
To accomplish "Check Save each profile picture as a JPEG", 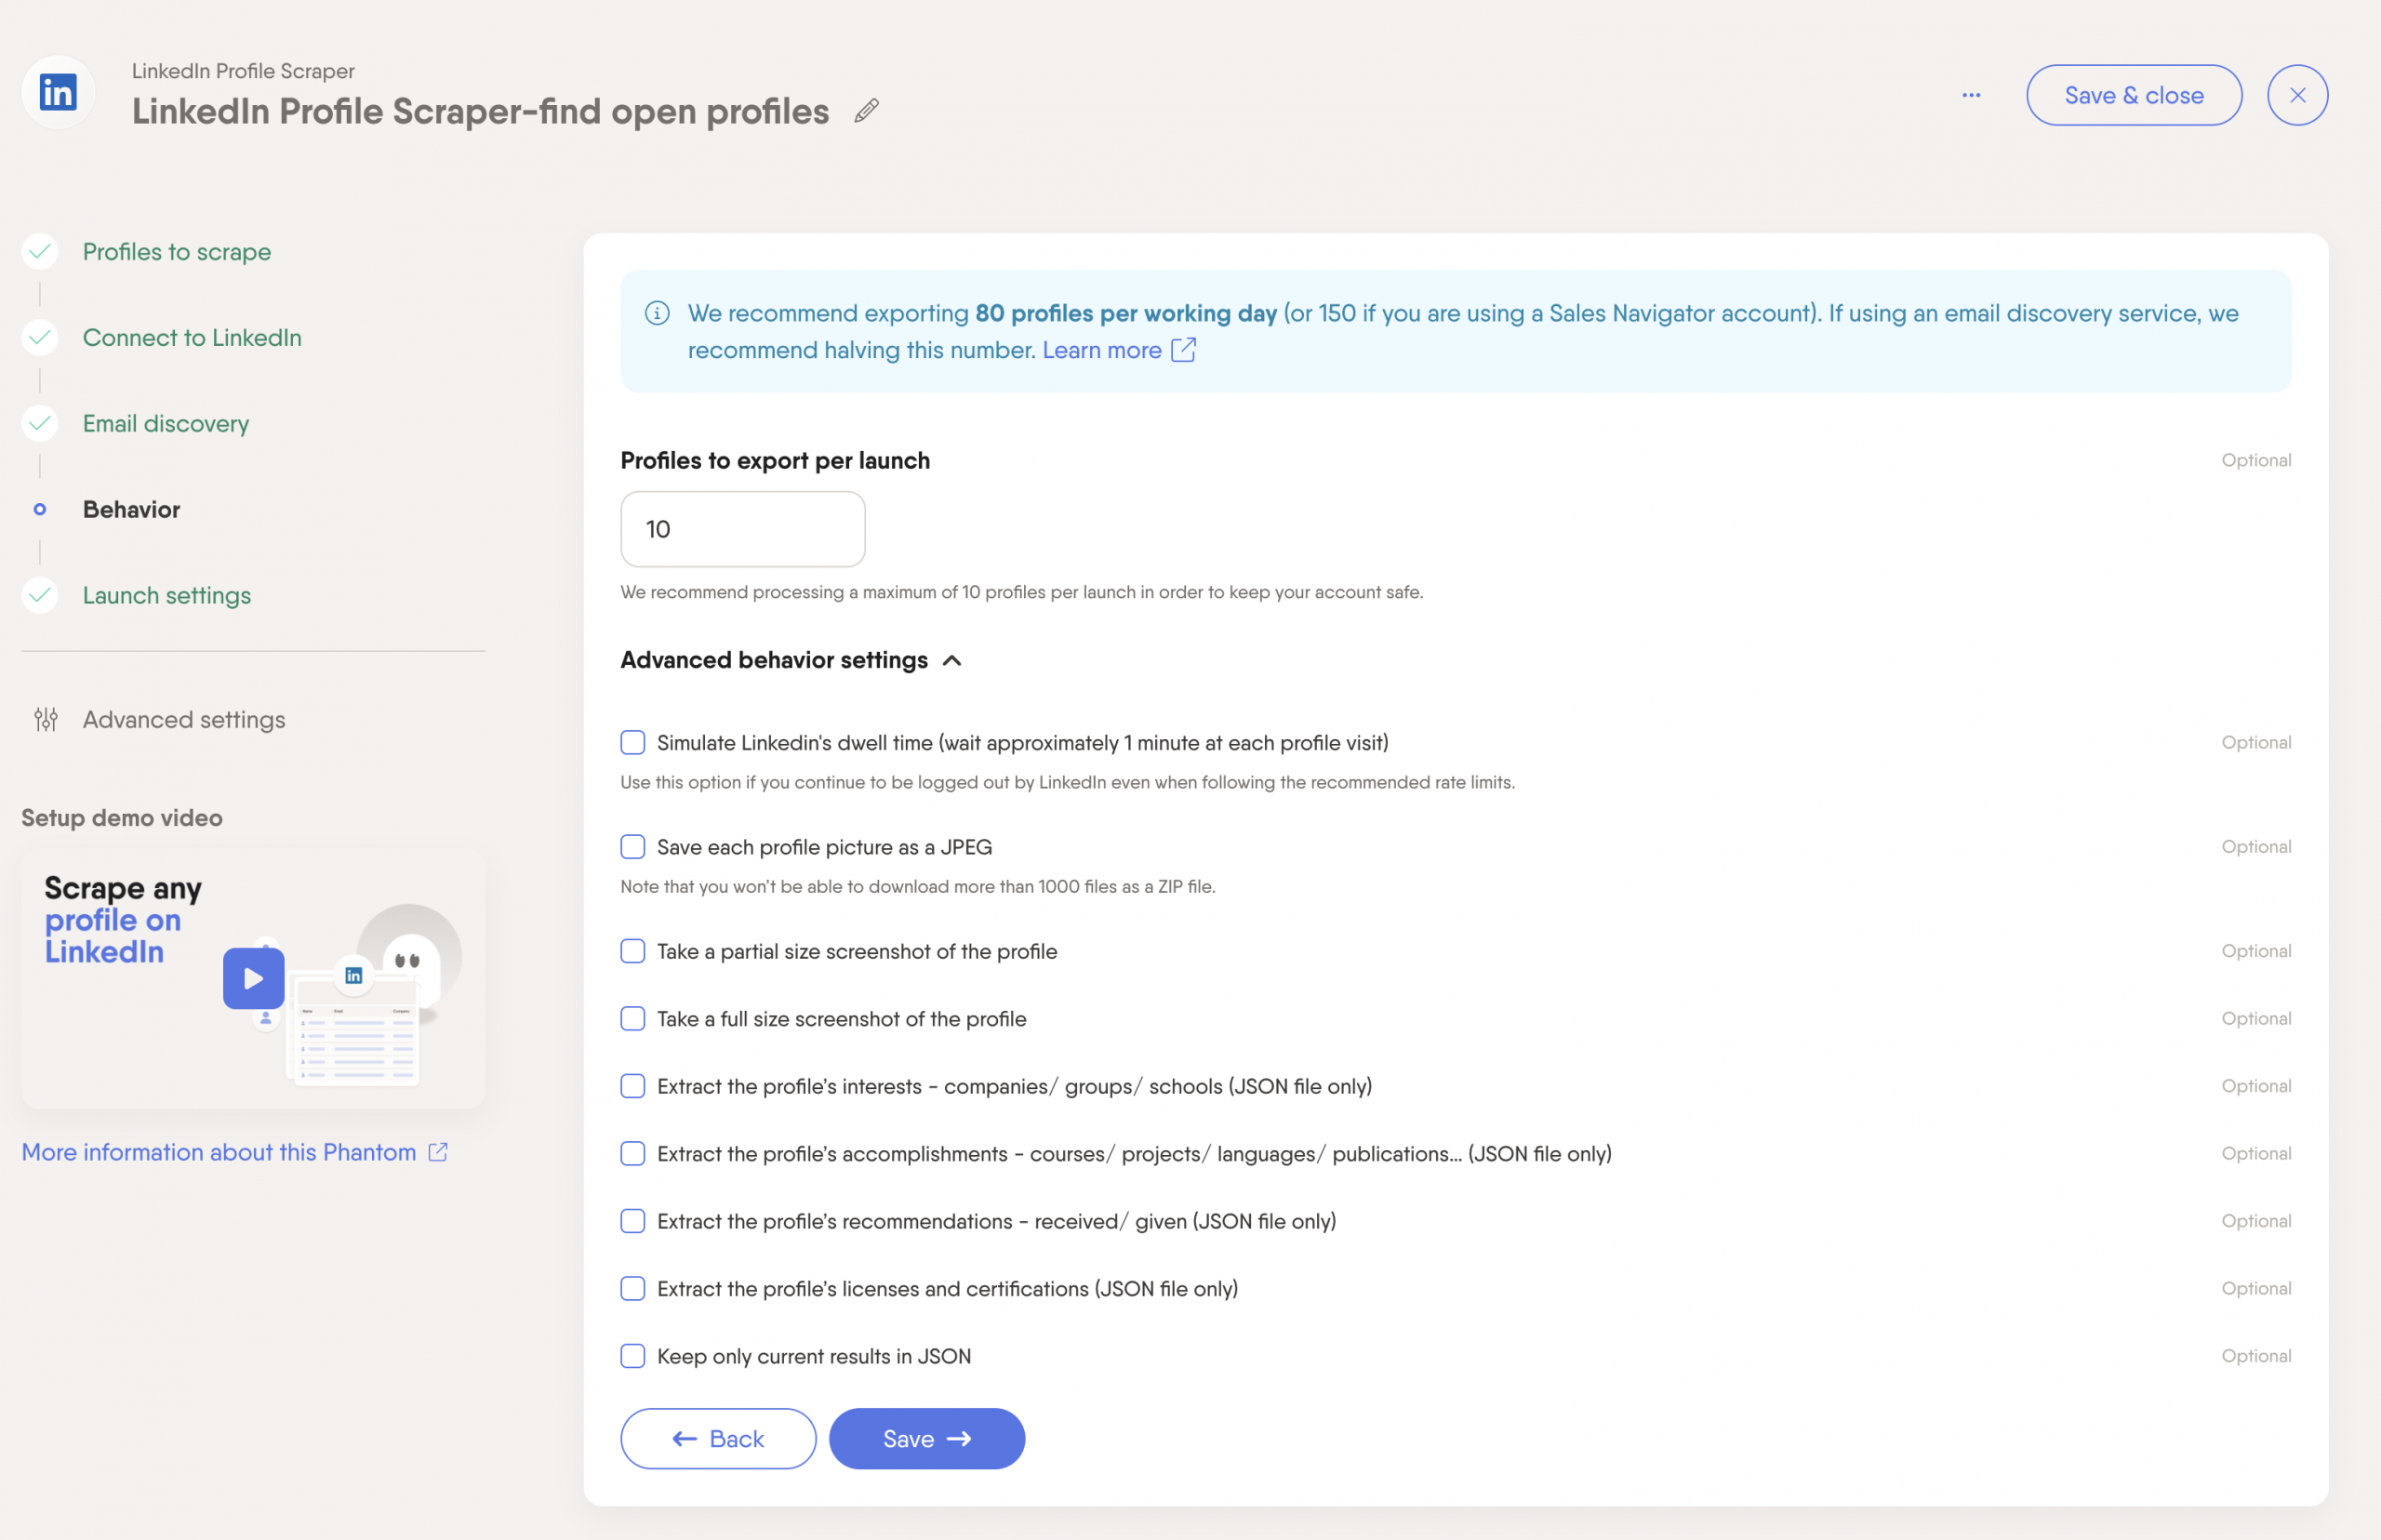I will tap(632, 846).
